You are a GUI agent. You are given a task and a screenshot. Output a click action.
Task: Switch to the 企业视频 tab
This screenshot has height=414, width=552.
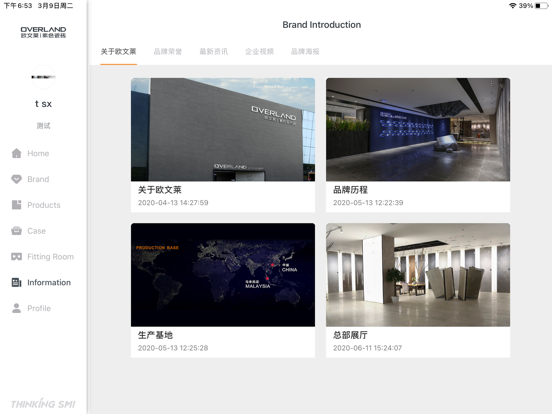point(259,52)
